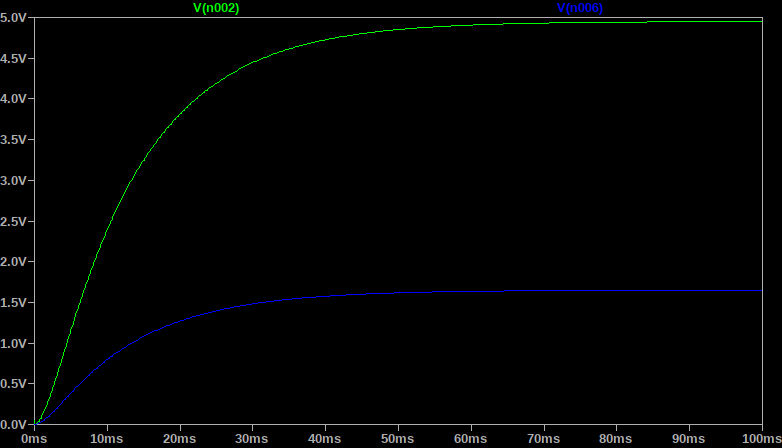Click the 2.5V vertical axis label
Viewport: 782px width, 448px height.
tap(13, 222)
